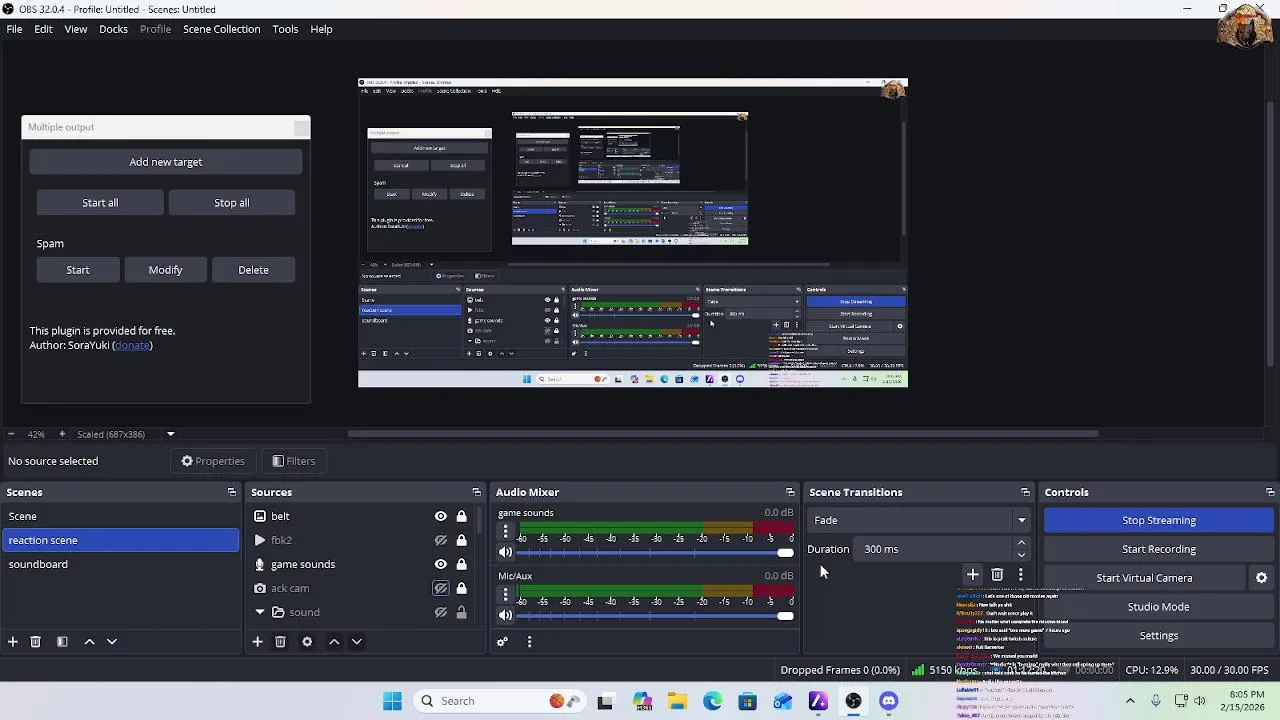Click Add new target in Multiple output
1280x720 pixels.
click(x=166, y=162)
